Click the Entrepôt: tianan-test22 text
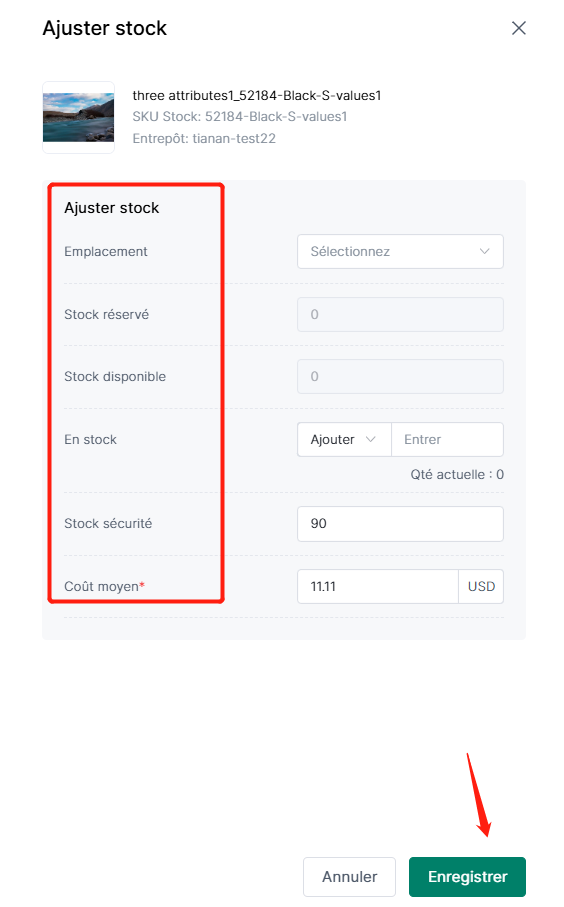 (204, 139)
